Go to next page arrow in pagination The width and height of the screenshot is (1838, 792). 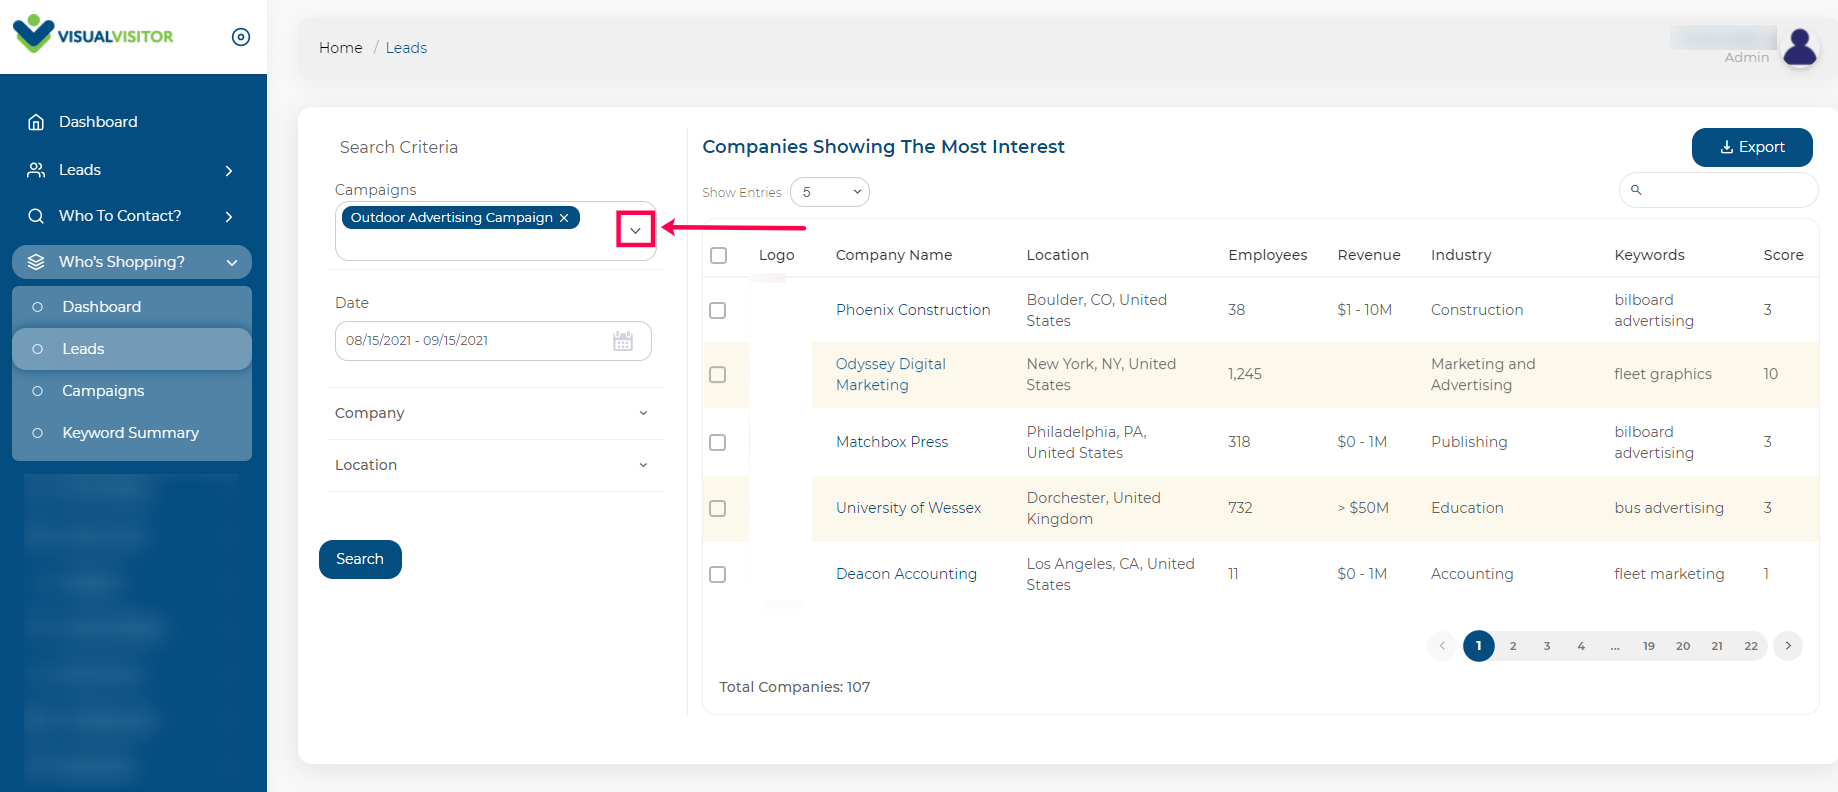point(1788,646)
